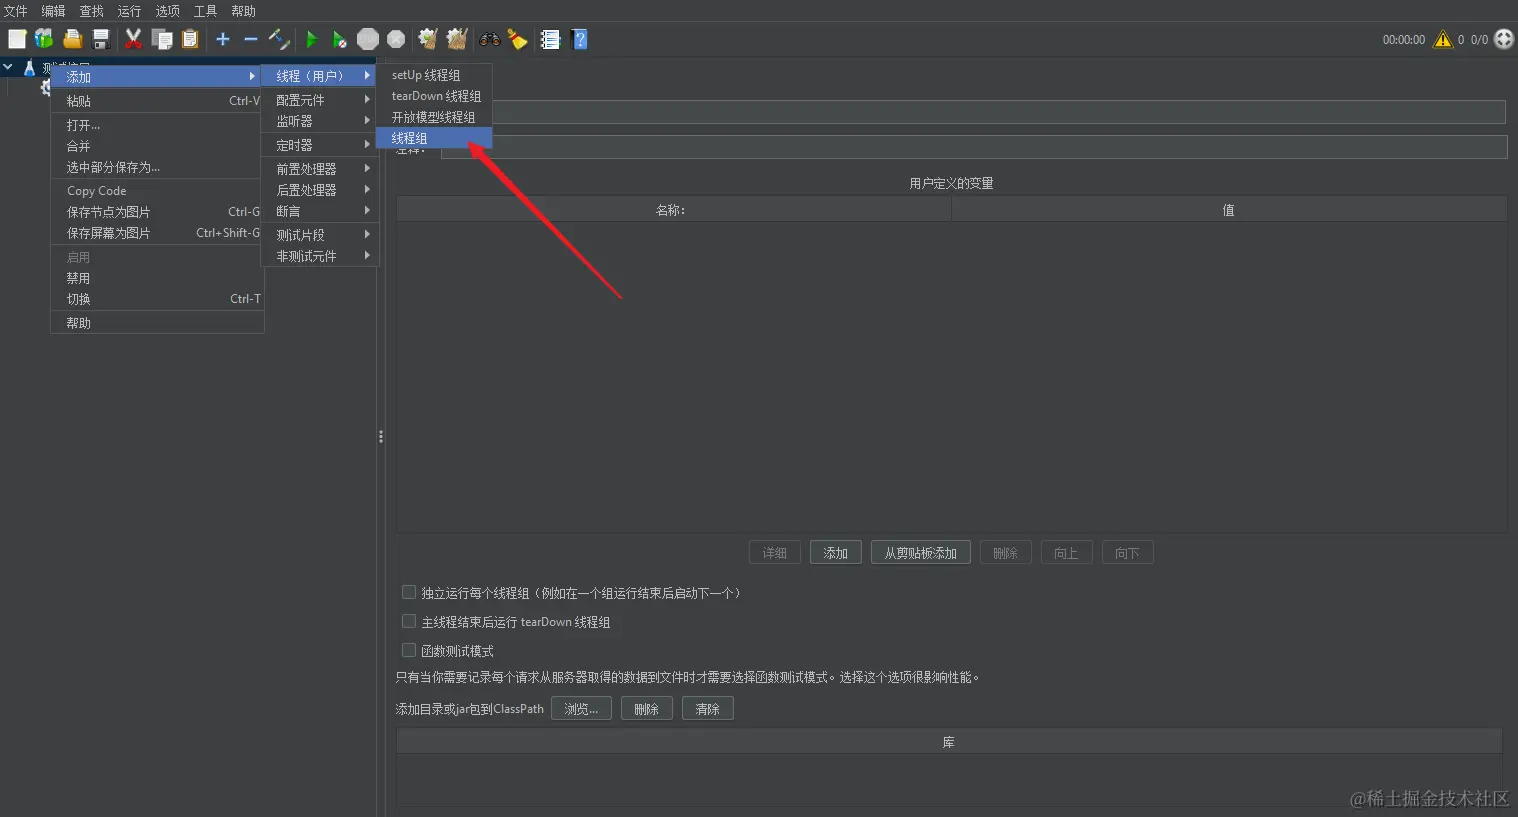1518x817 pixels.
Task: Open the Function Helper list icon
Action: (550, 39)
